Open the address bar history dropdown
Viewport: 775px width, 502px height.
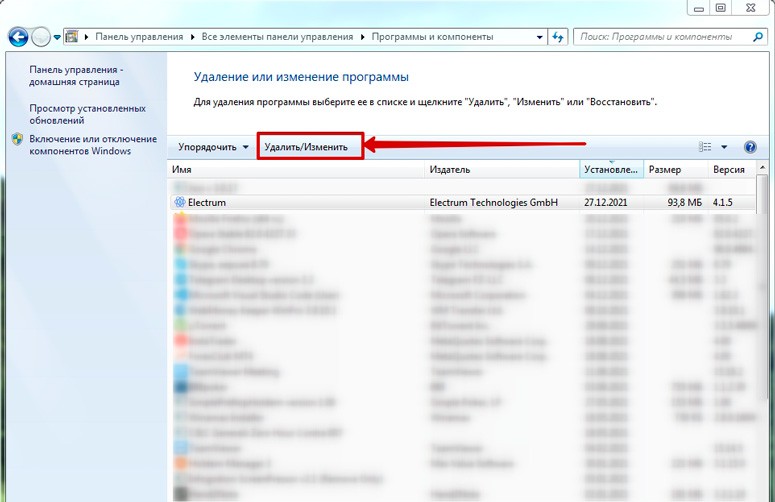coord(539,37)
